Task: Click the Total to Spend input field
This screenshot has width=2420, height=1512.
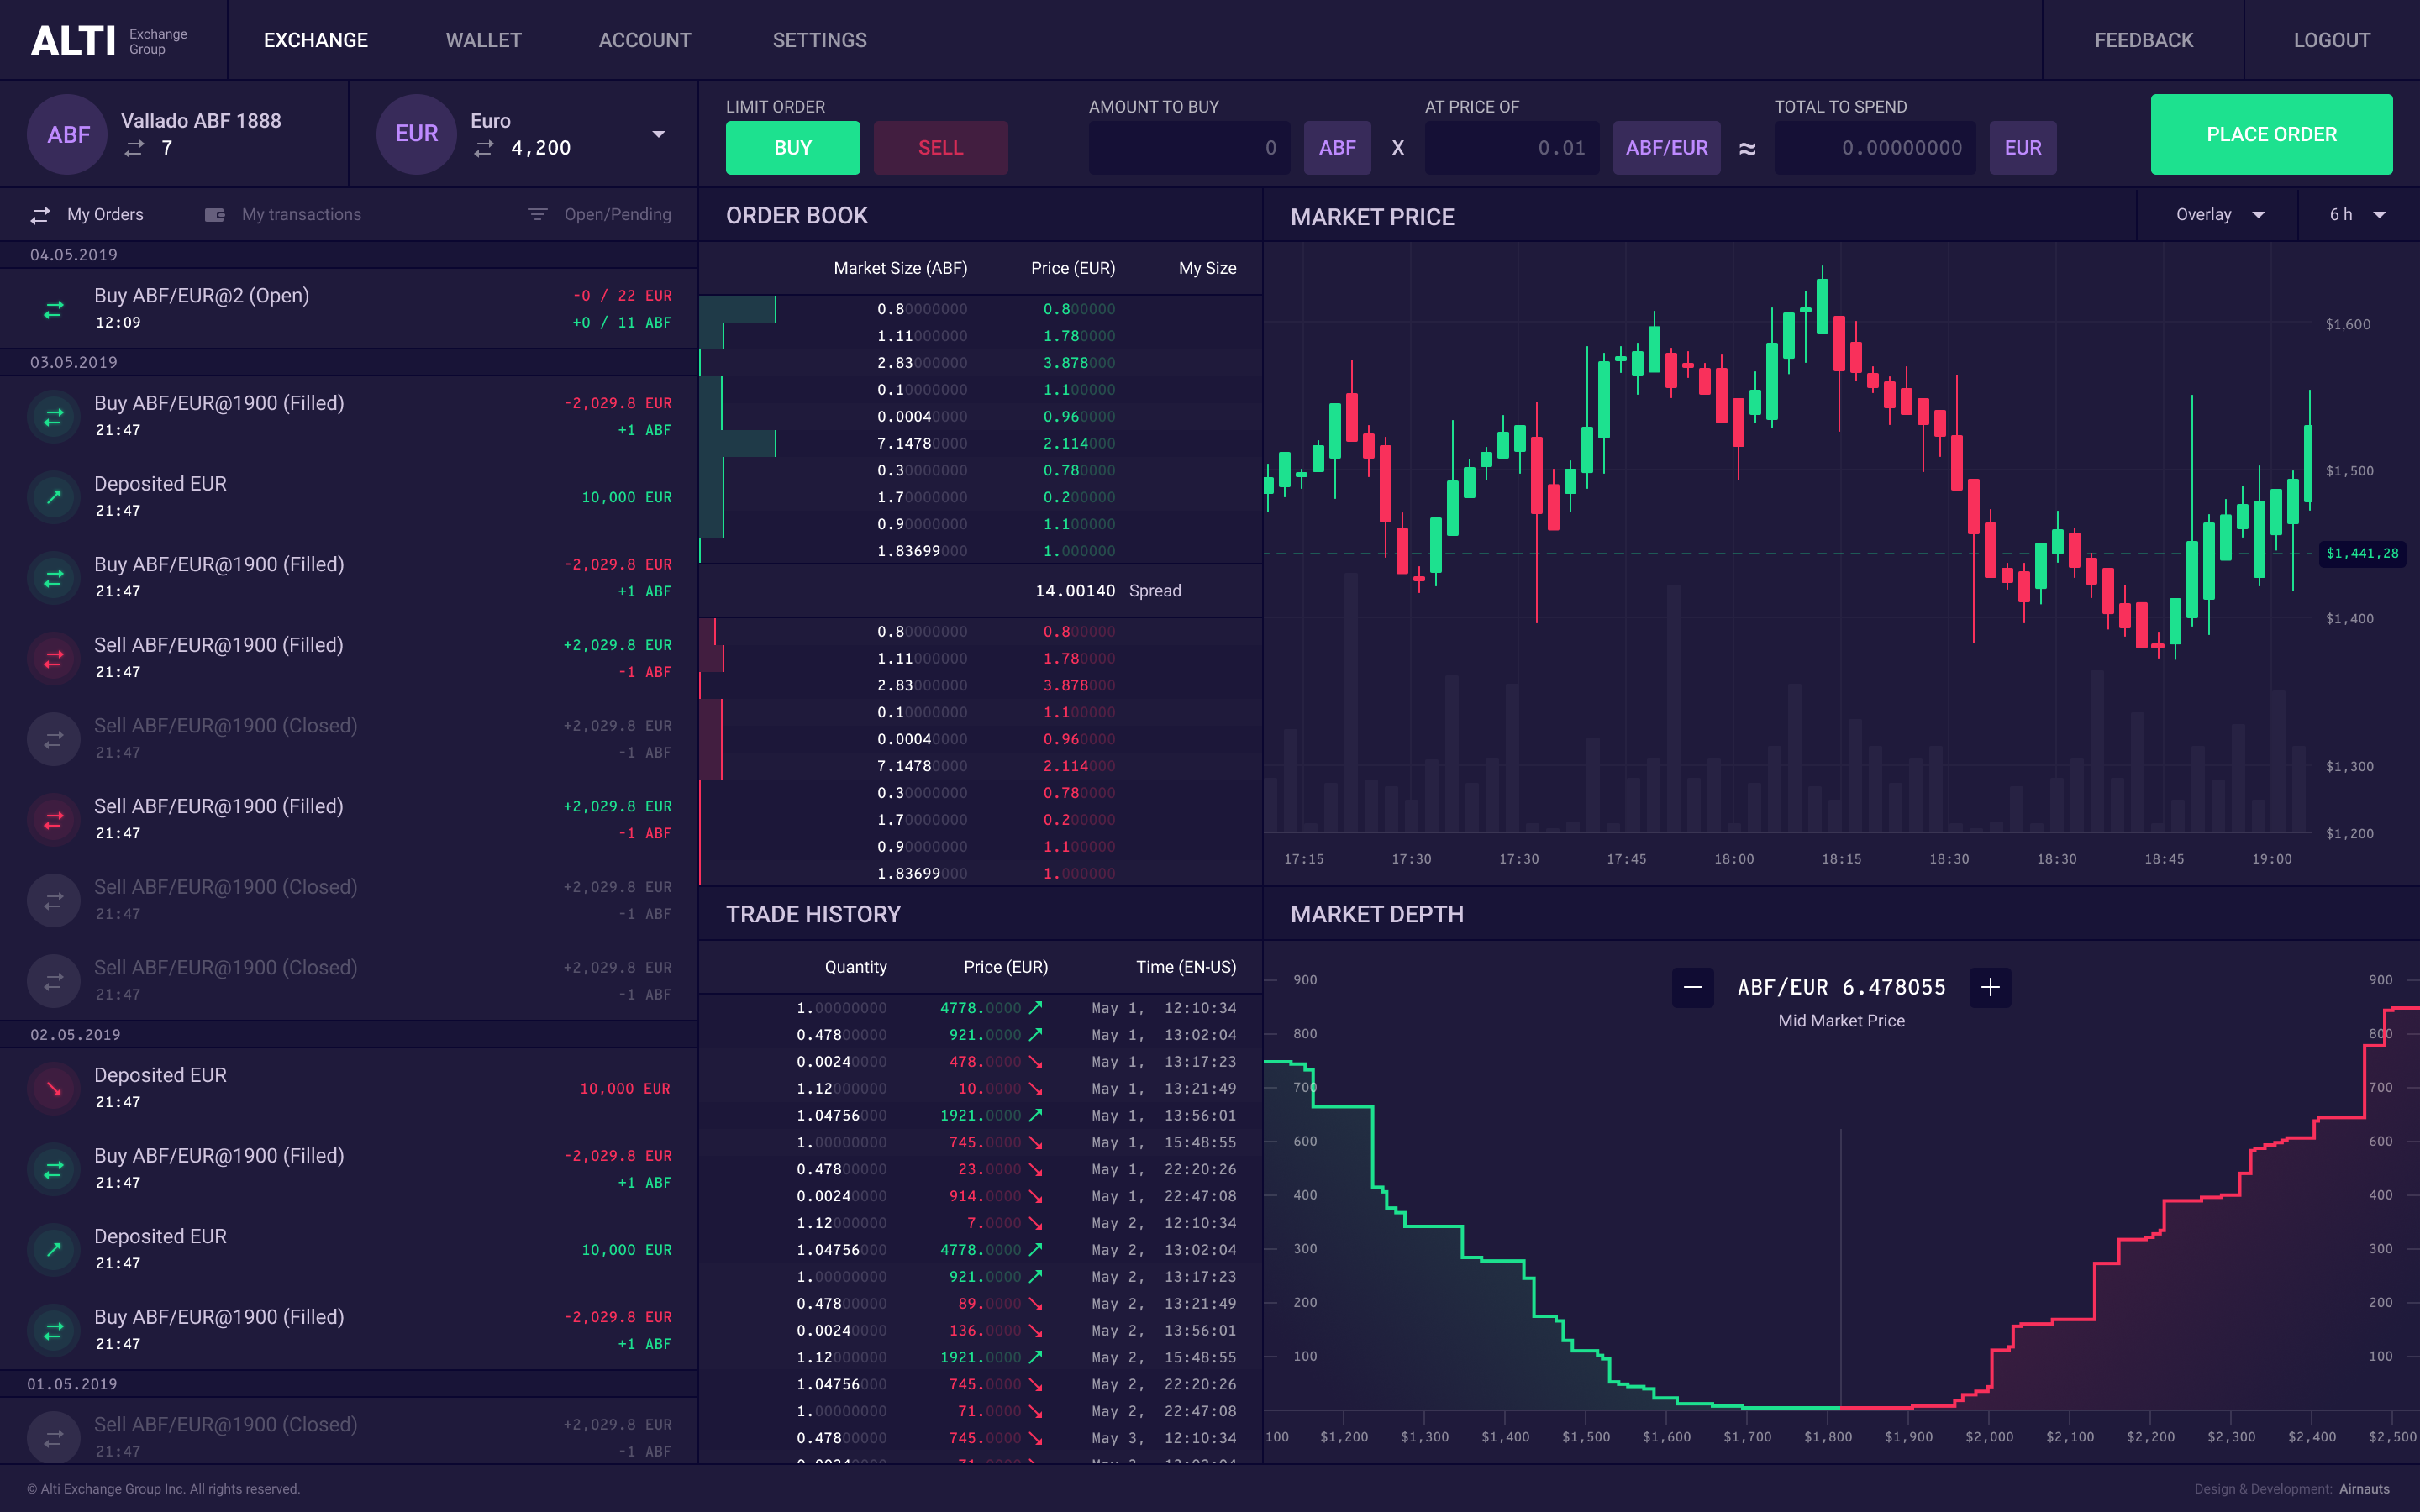Action: click(1874, 148)
